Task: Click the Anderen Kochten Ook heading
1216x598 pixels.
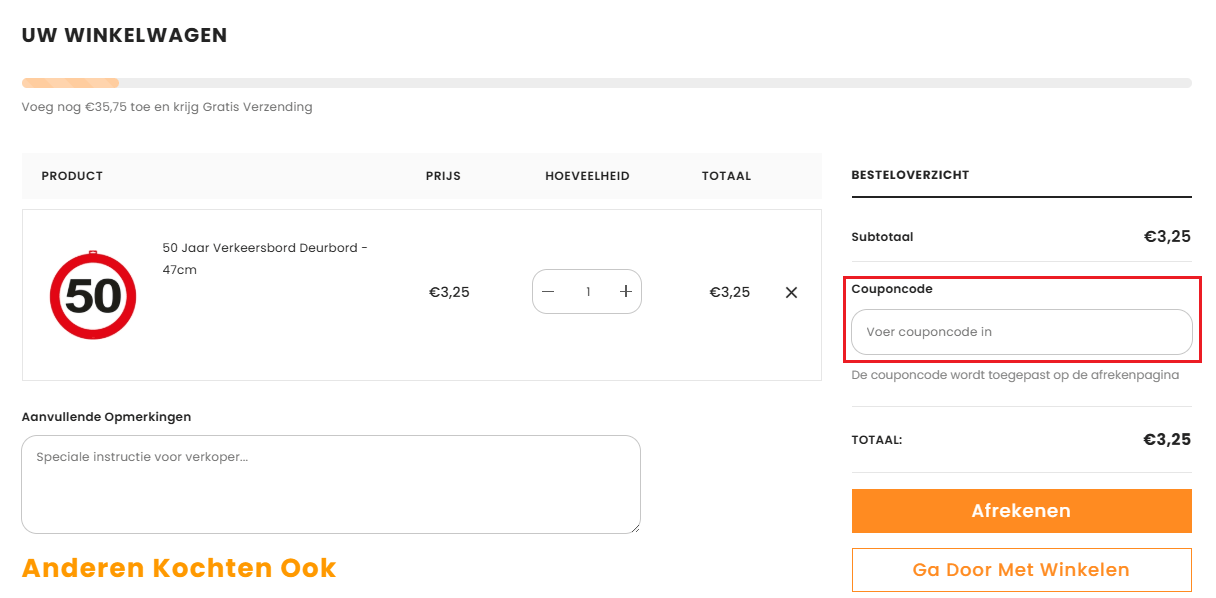Action: [179, 568]
